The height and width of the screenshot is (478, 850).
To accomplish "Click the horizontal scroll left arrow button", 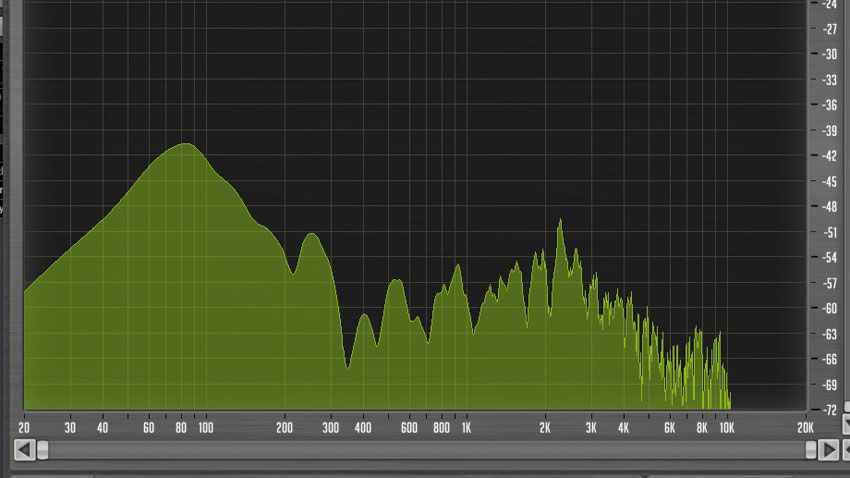I will click(24, 450).
